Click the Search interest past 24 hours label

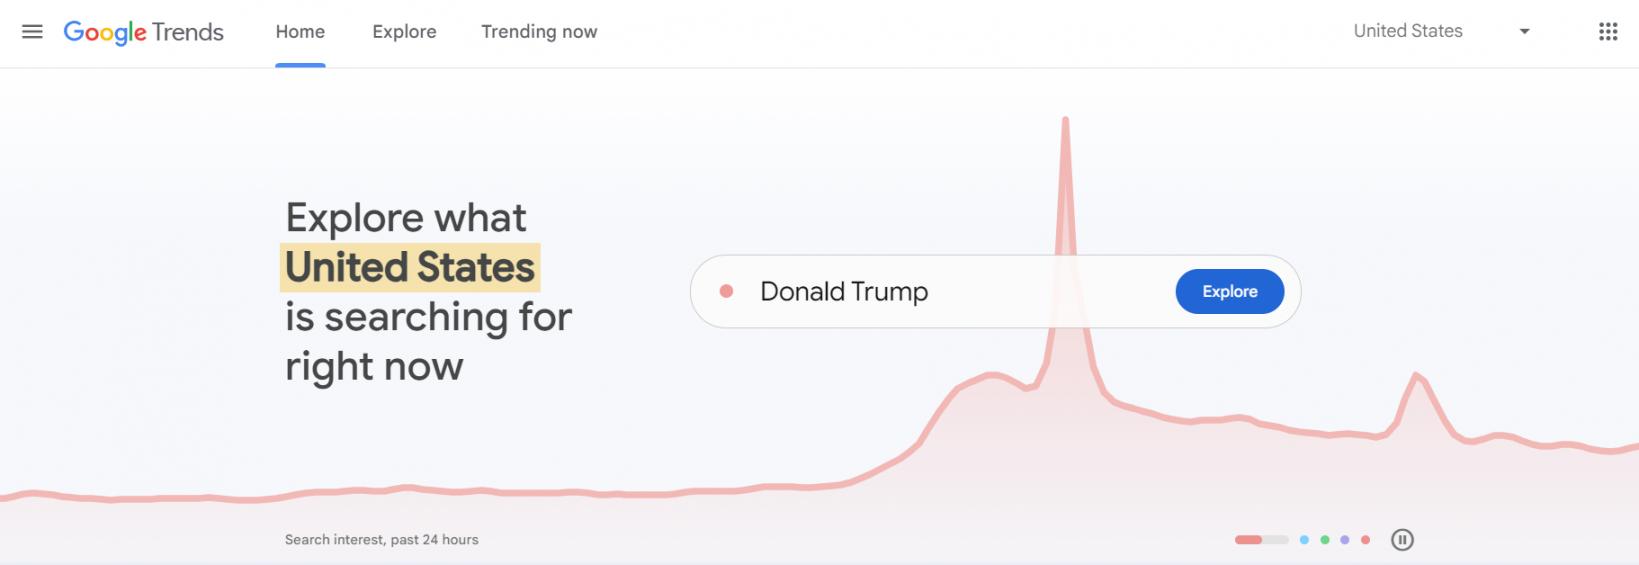pos(381,540)
